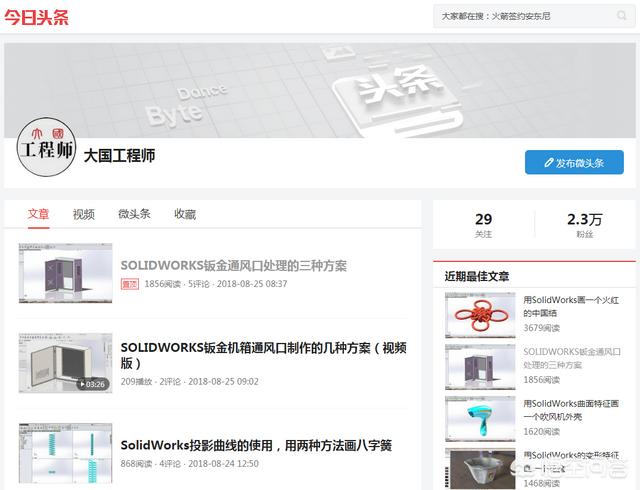The height and width of the screenshot is (490, 640).
Task: Click the sidebar thumbnail above 1468阅读
Action: [480, 469]
